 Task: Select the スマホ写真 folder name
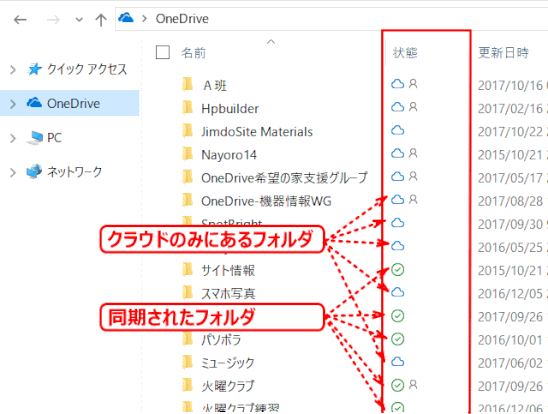coord(228,293)
